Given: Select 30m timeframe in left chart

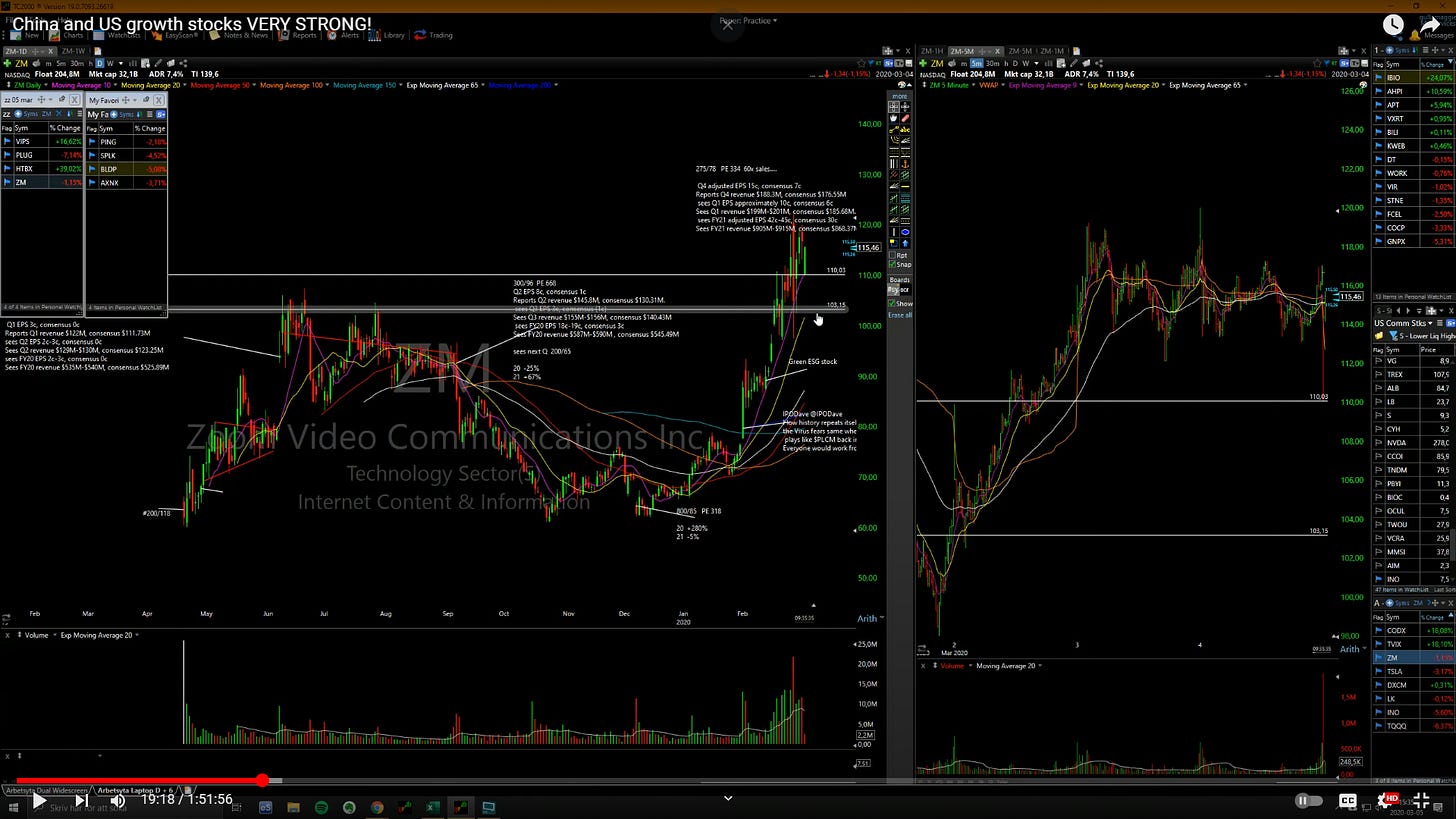Looking at the screenshot, I should click(77, 63).
